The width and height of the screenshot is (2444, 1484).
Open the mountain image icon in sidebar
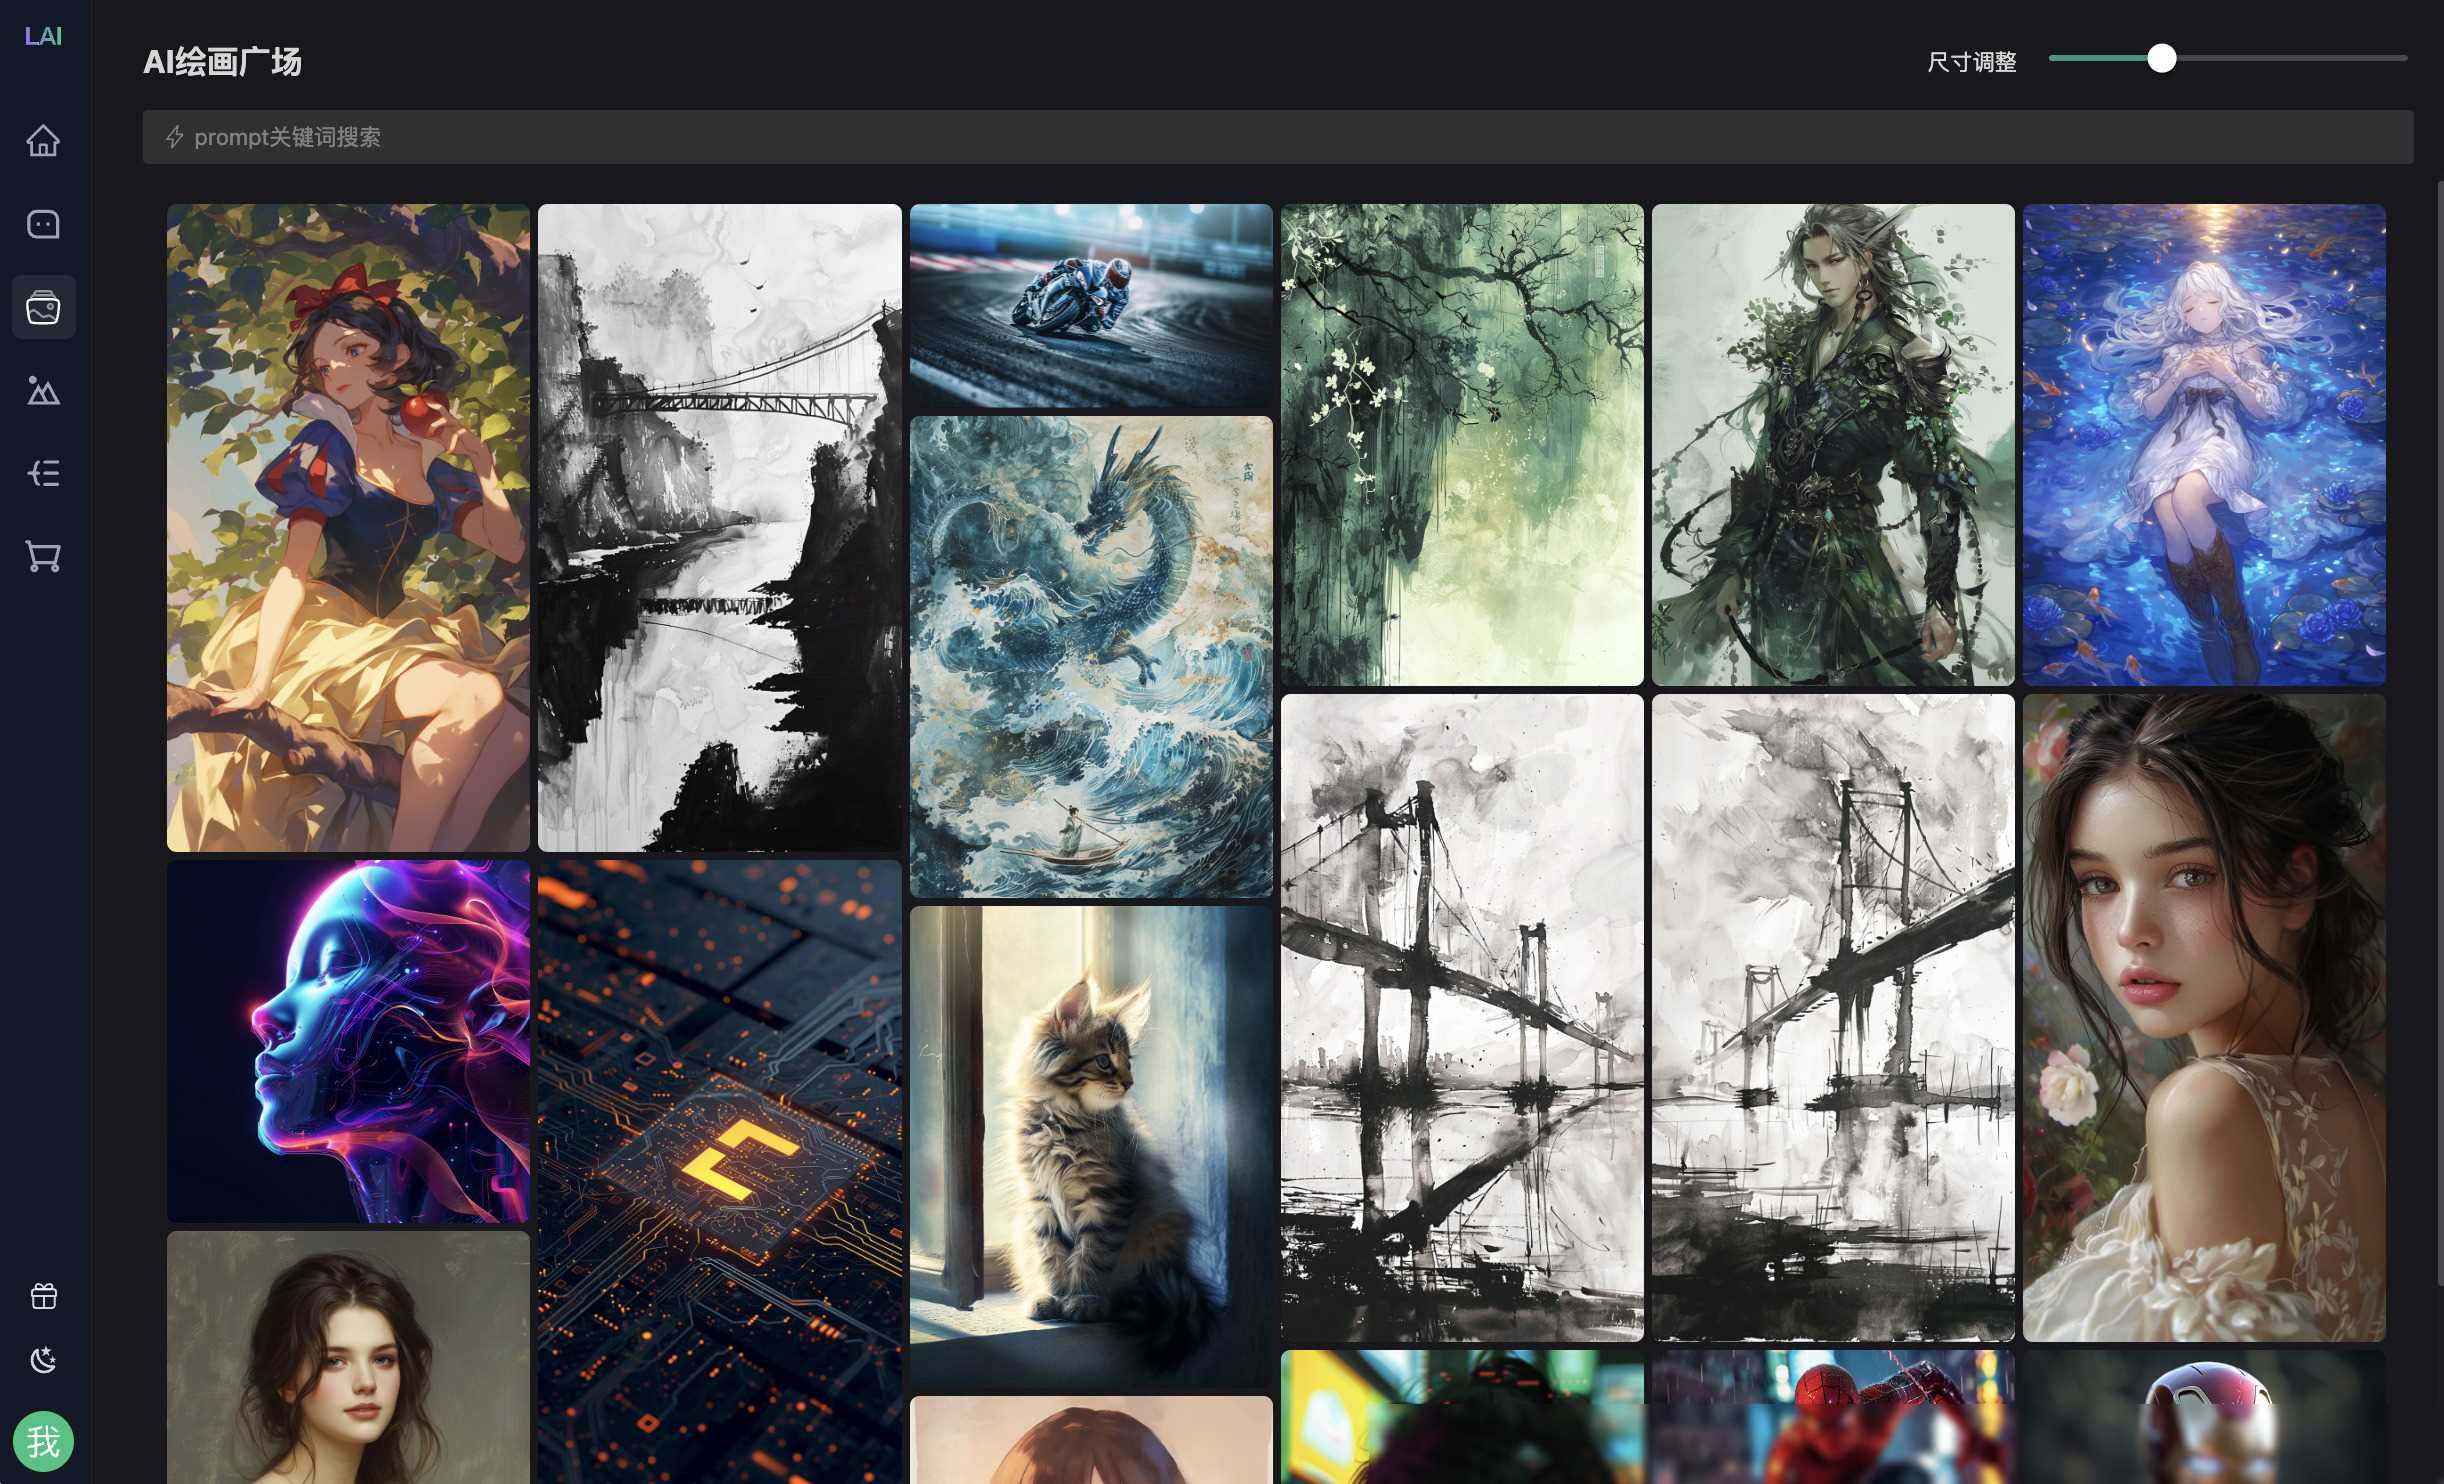pos(43,390)
